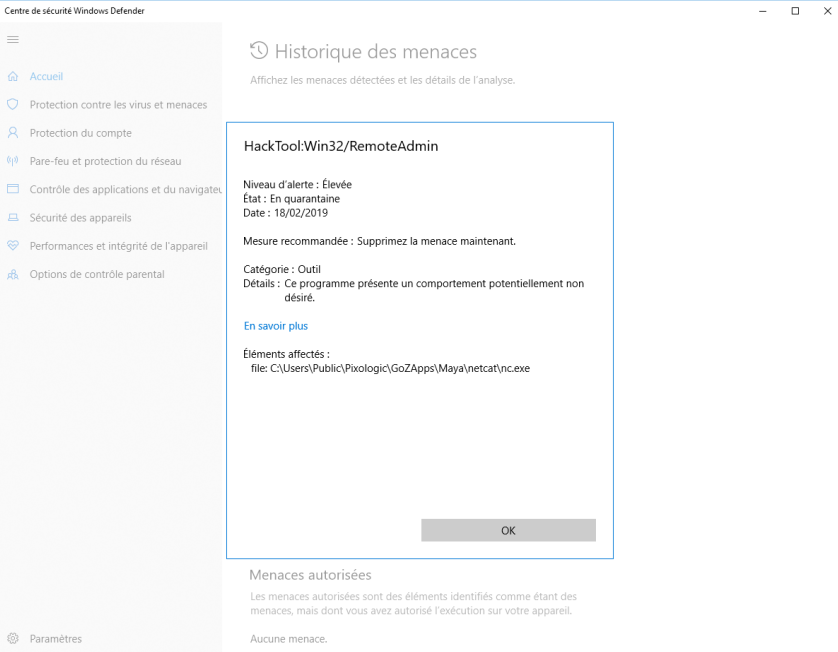Image resolution: width=838 pixels, height=652 pixels.
Task: Click the Aucune menace text
Action: (289, 639)
